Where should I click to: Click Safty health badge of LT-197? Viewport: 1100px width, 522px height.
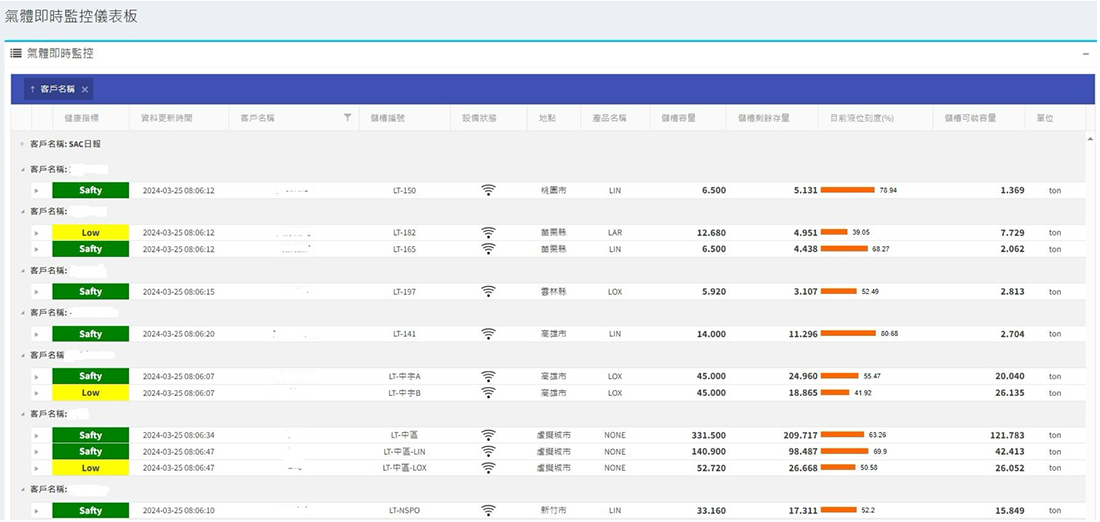click(90, 291)
